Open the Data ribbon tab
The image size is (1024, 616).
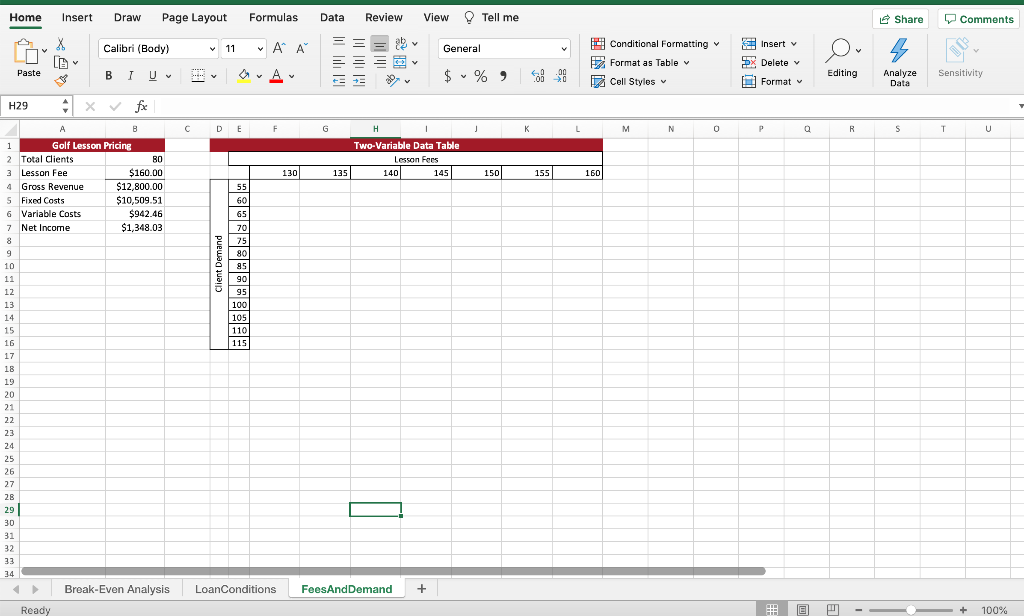tap(332, 18)
